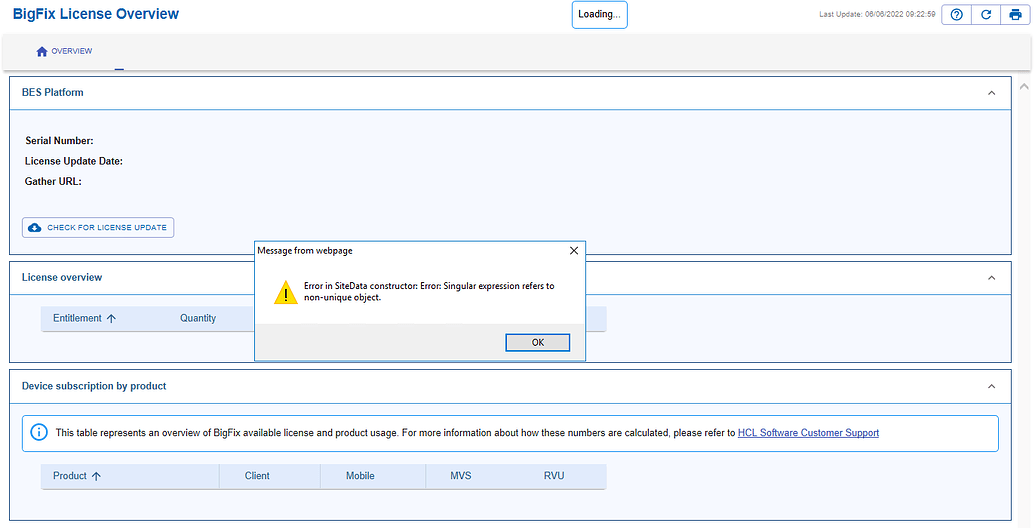Screen dimensions: 1035x528
Task: Click the SiteData constructor error message
Action: (x=429, y=292)
